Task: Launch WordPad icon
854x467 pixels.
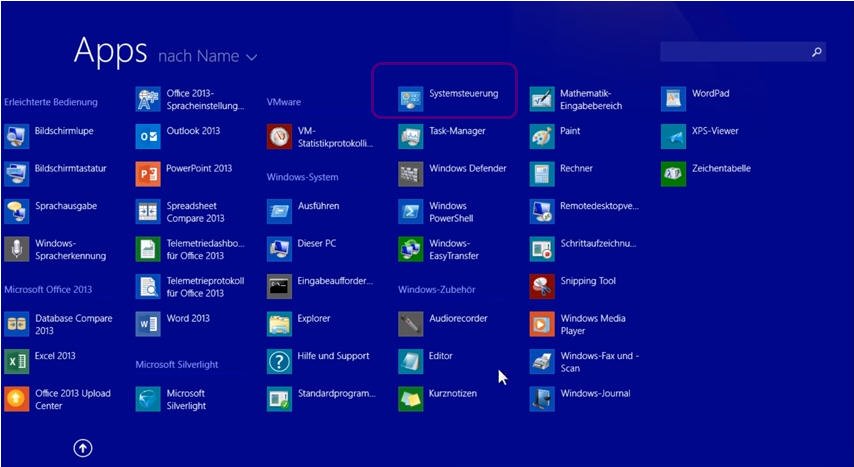Action: click(x=674, y=99)
